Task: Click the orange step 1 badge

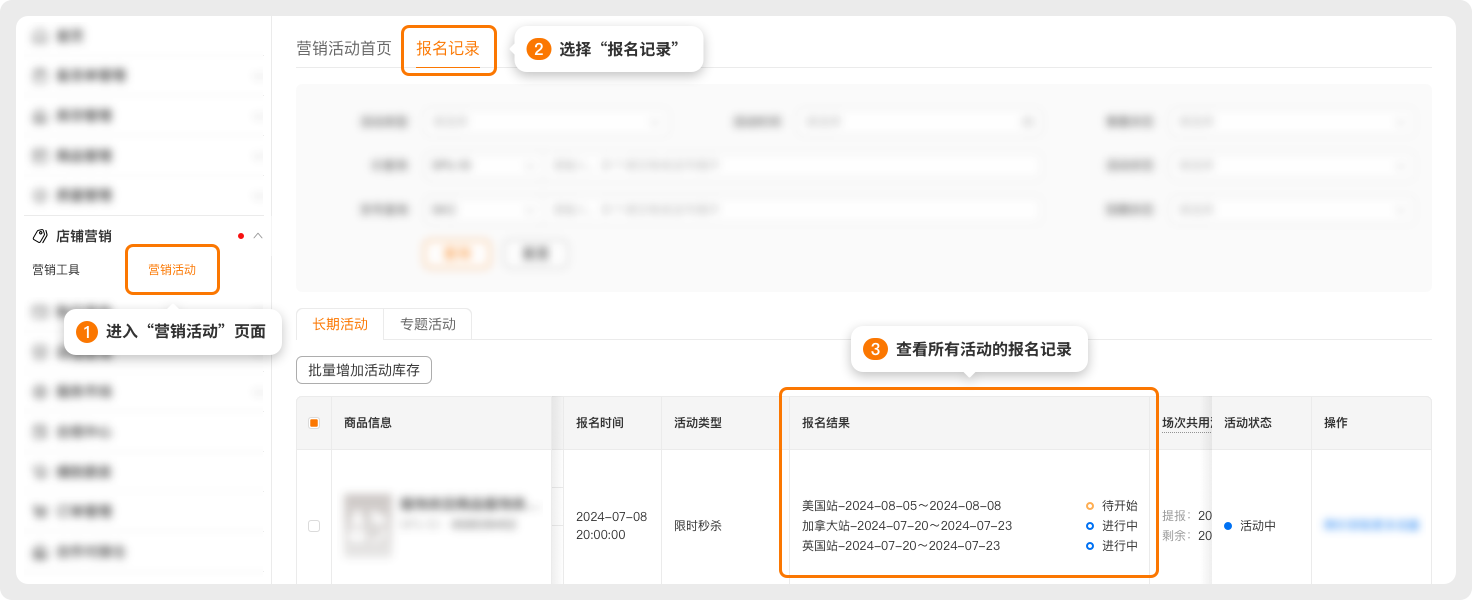Action: point(87,332)
